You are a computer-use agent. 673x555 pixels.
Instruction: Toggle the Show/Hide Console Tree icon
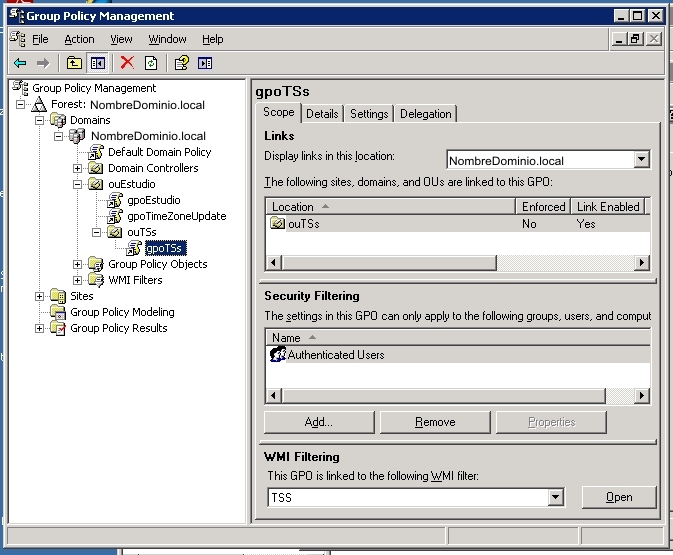(x=97, y=63)
